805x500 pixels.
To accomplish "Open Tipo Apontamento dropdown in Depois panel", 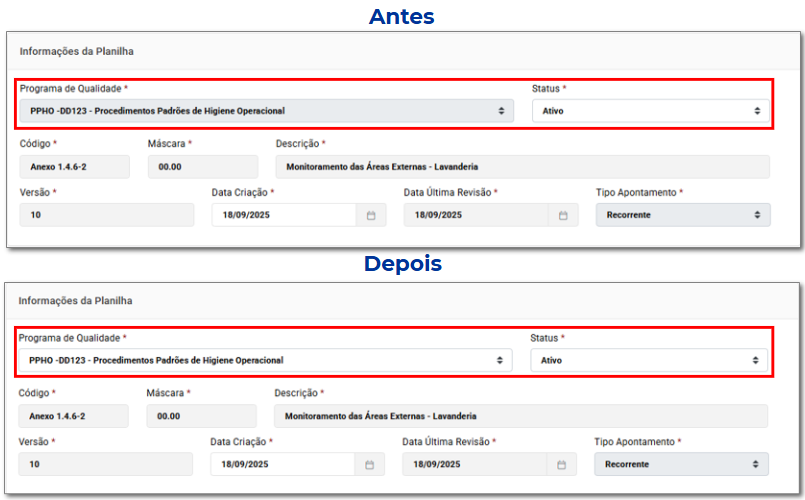I will 681,464.
